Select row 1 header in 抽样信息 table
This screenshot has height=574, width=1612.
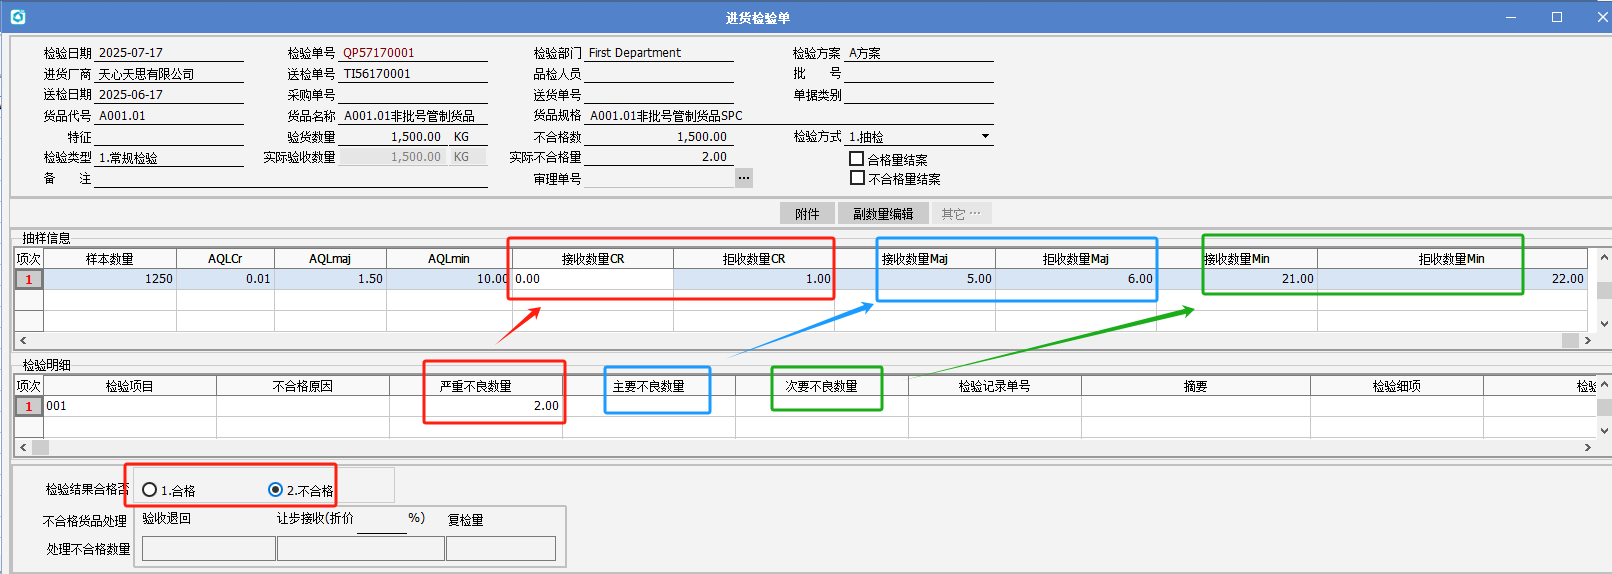[x=29, y=280]
